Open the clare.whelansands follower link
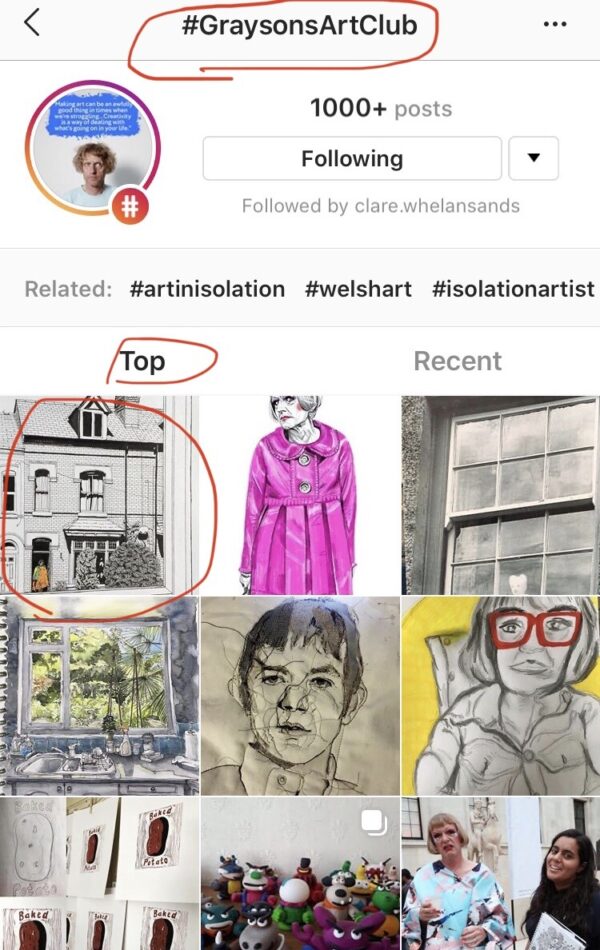The width and height of the screenshot is (600, 950). [437, 206]
